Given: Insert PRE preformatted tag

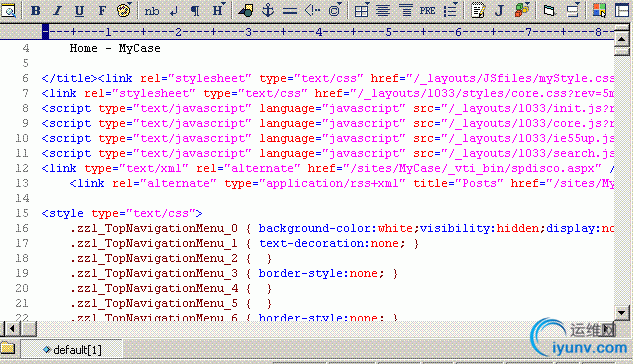Looking at the screenshot, I should pos(428,10).
